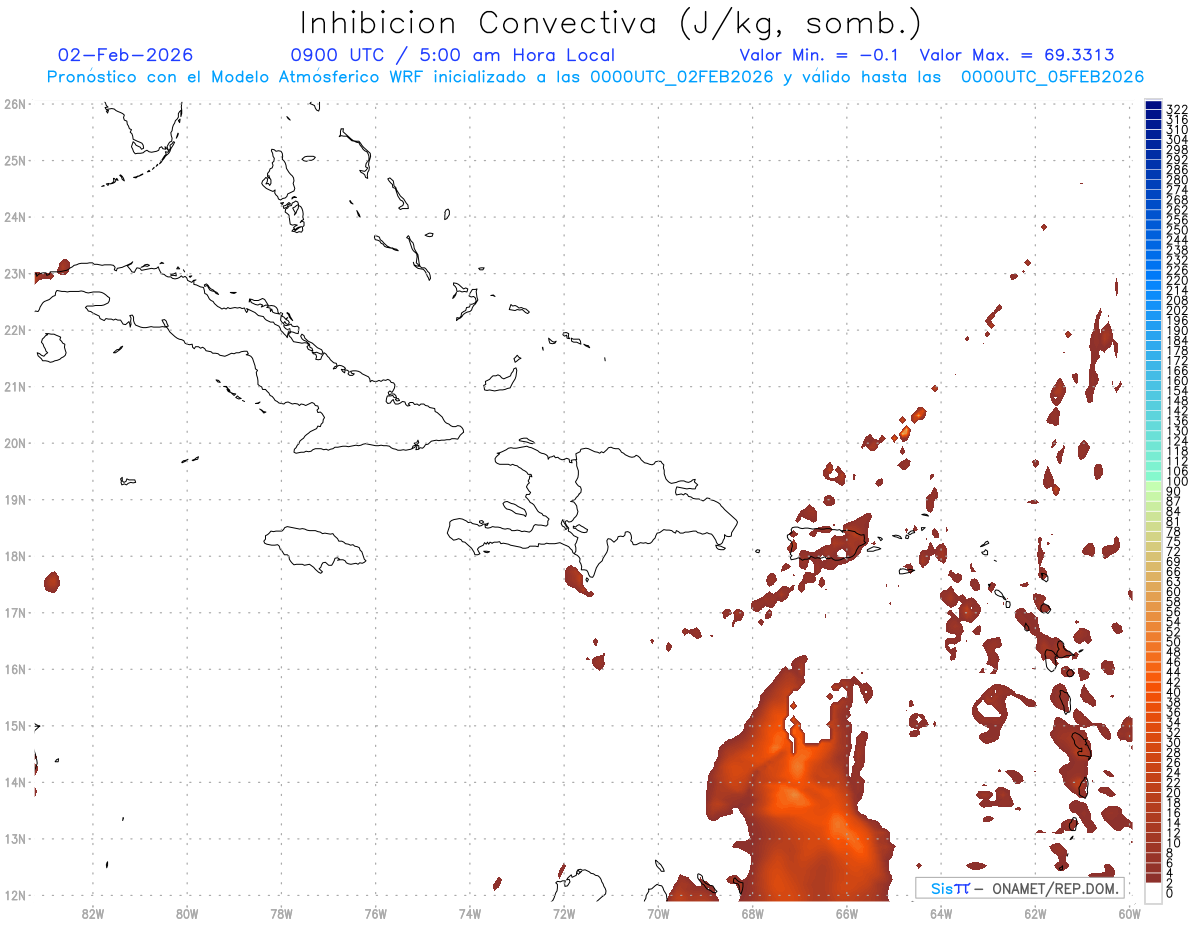Click the date label '02-Feb-2026'
This screenshot has height=927, width=1200.
coord(126,55)
